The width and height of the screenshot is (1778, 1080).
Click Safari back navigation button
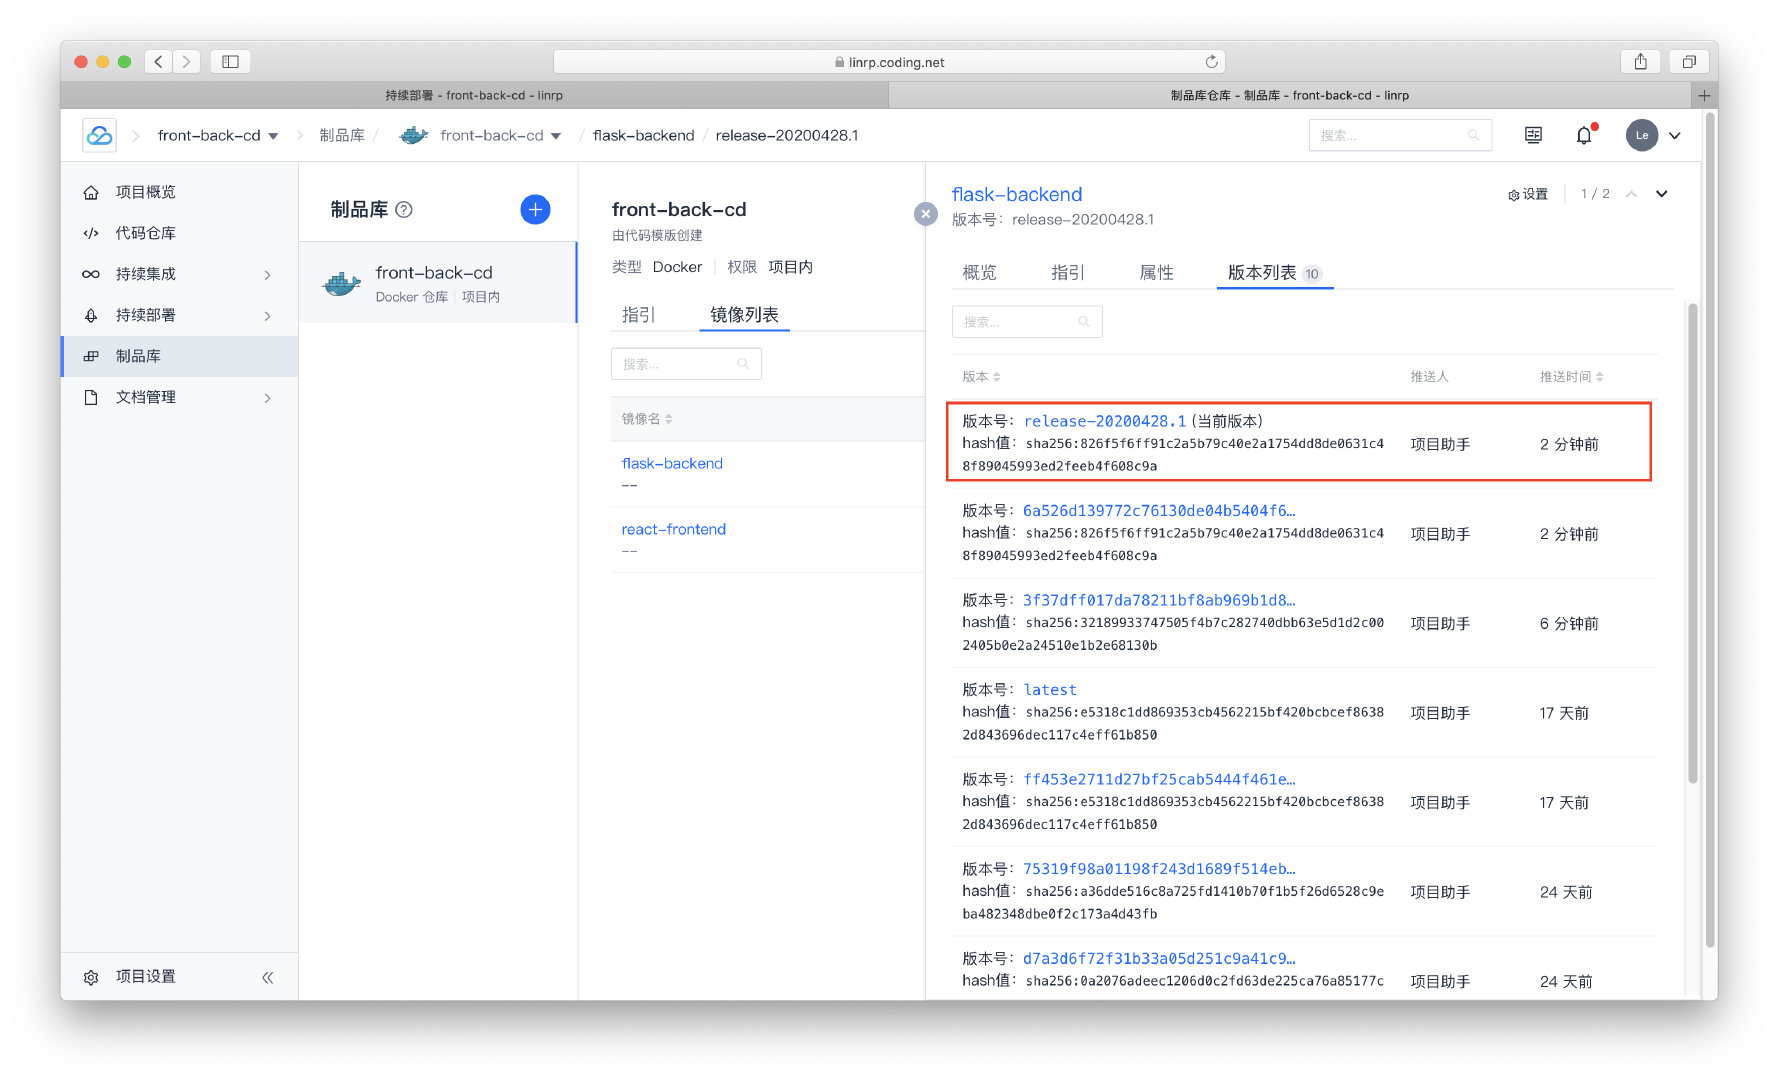coord(158,62)
